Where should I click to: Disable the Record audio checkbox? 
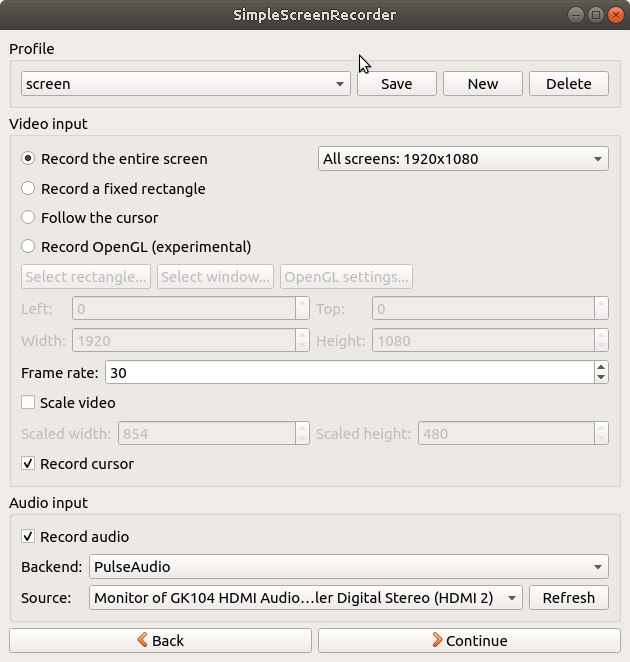point(28,537)
